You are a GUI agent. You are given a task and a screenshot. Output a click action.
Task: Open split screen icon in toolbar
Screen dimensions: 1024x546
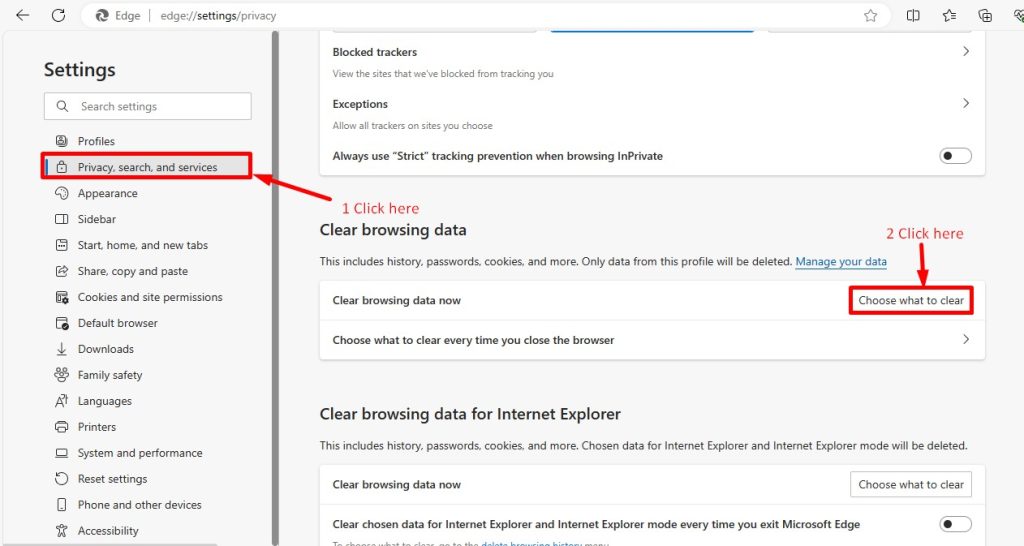click(x=913, y=15)
